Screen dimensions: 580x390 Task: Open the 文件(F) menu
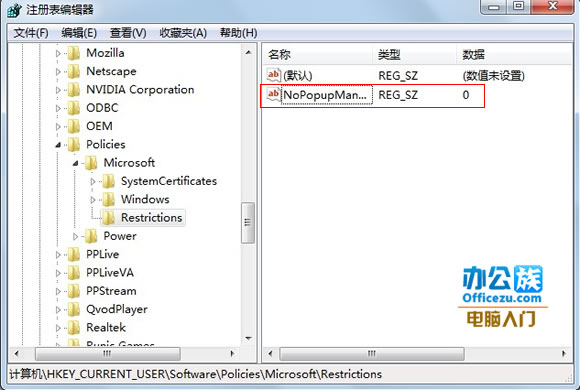[31, 33]
